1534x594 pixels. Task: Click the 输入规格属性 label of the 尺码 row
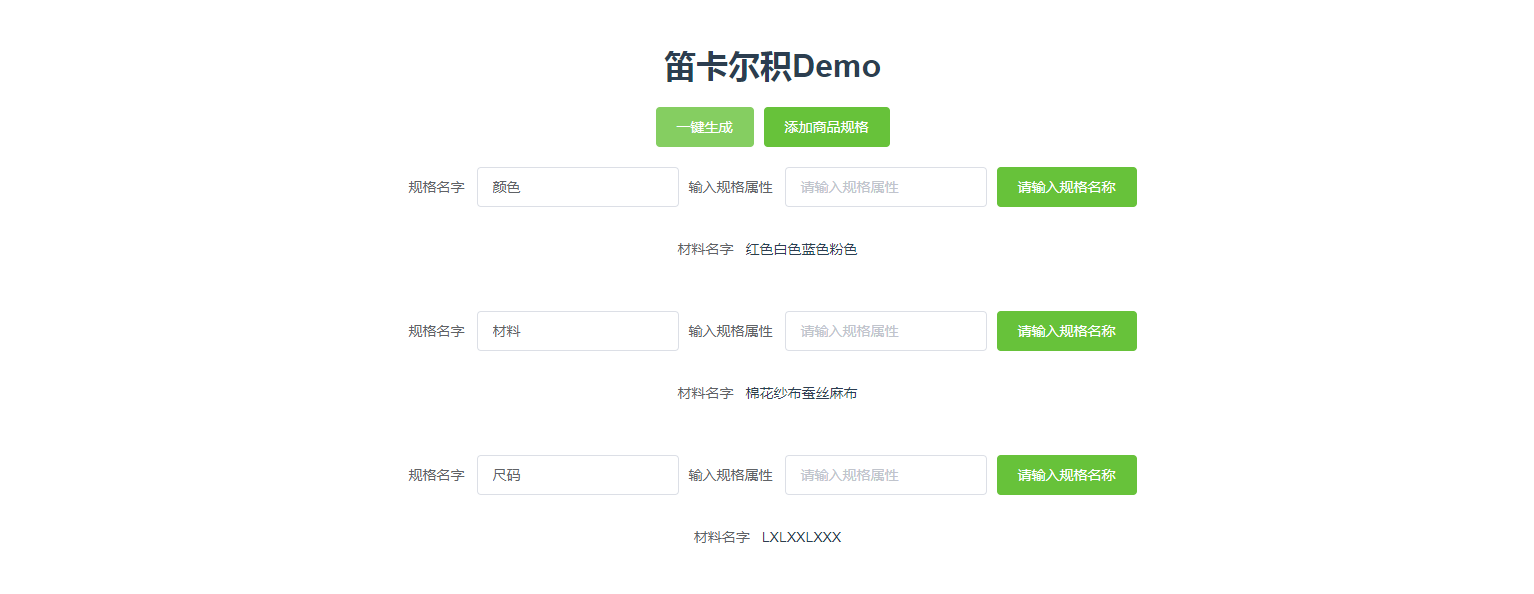(x=730, y=475)
